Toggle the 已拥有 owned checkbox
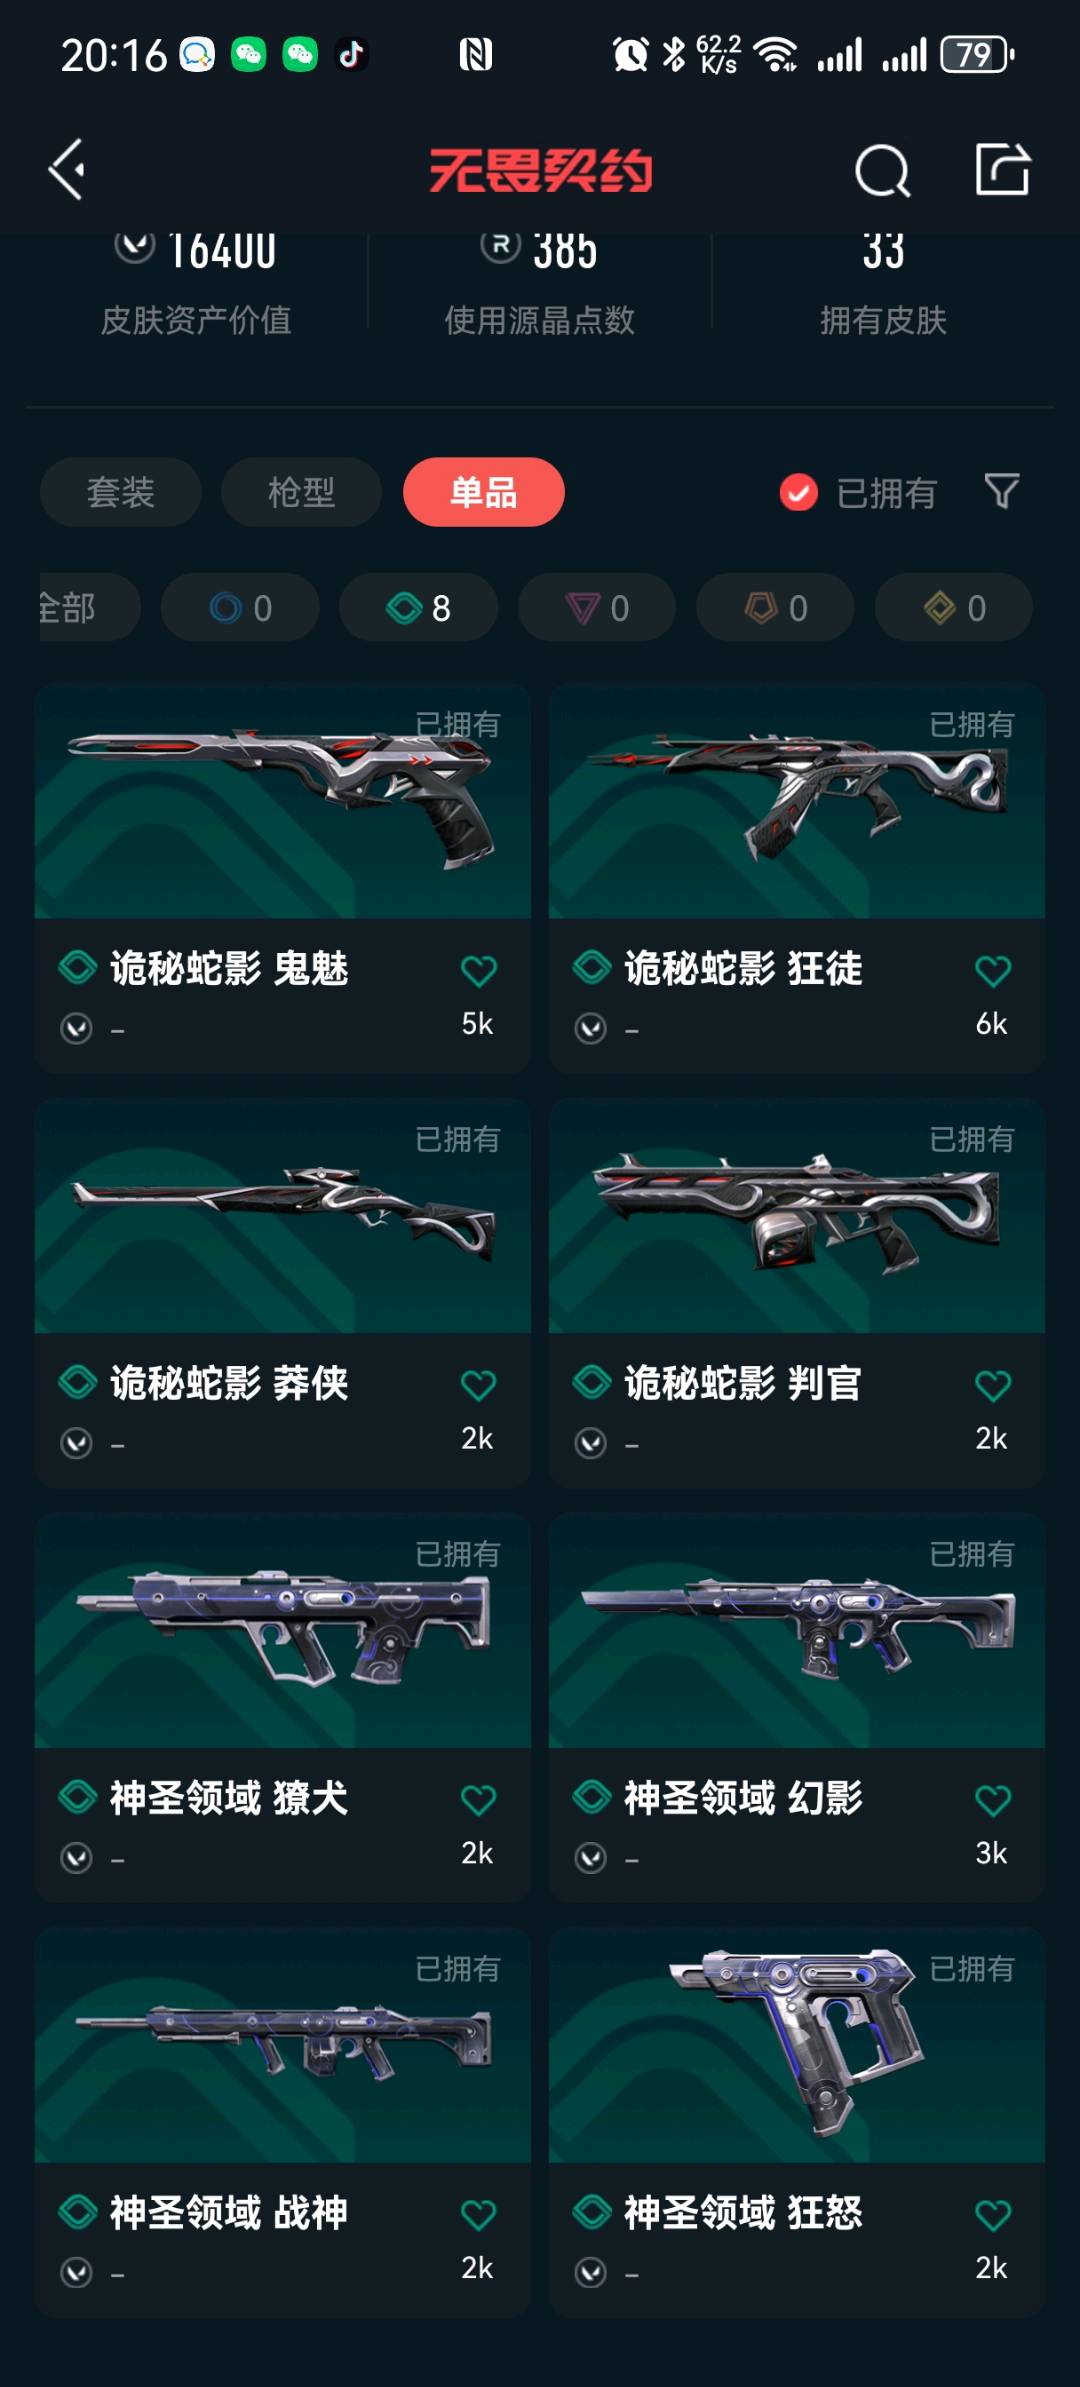The height and width of the screenshot is (2387, 1080). click(x=798, y=492)
